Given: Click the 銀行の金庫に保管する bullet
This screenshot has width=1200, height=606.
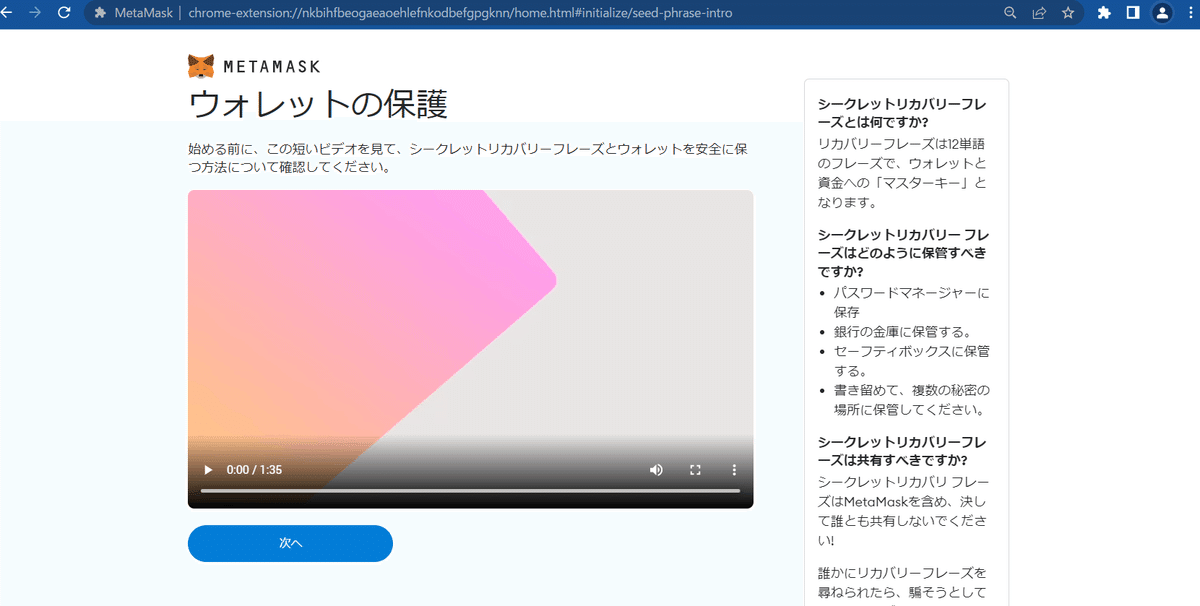Looking at the screenshot, I should tap(902, 332).
